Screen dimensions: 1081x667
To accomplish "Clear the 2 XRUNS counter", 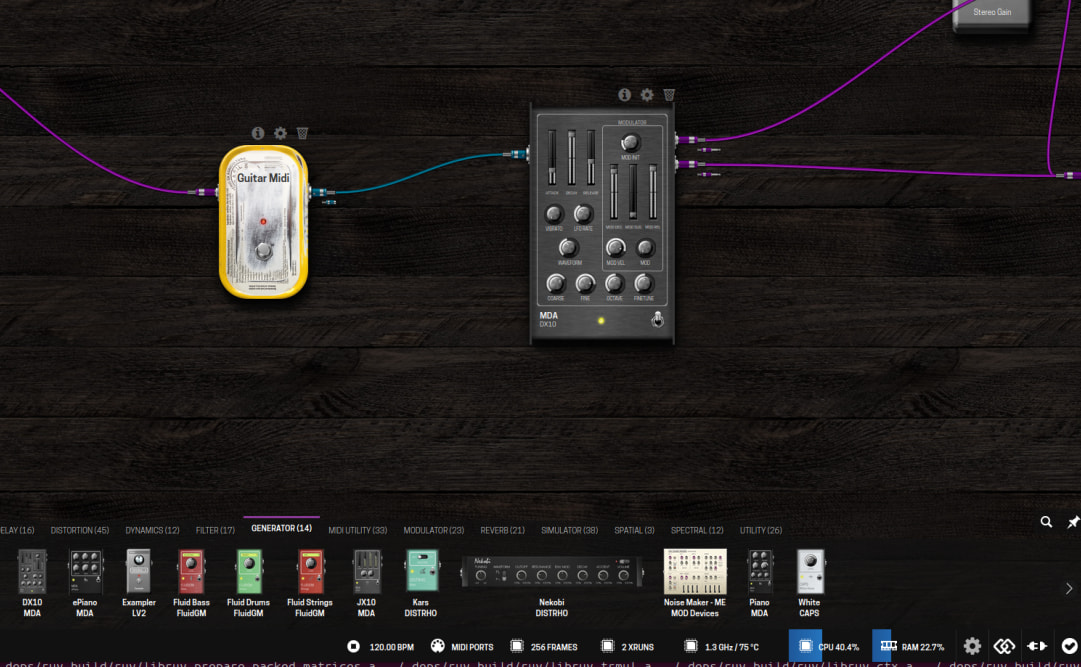I will pyautogui.click(x=627, y=646).
